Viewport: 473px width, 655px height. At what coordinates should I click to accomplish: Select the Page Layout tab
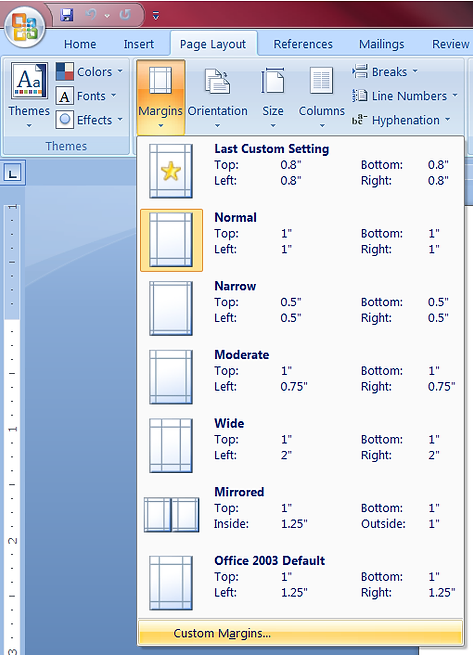point(213,44)
